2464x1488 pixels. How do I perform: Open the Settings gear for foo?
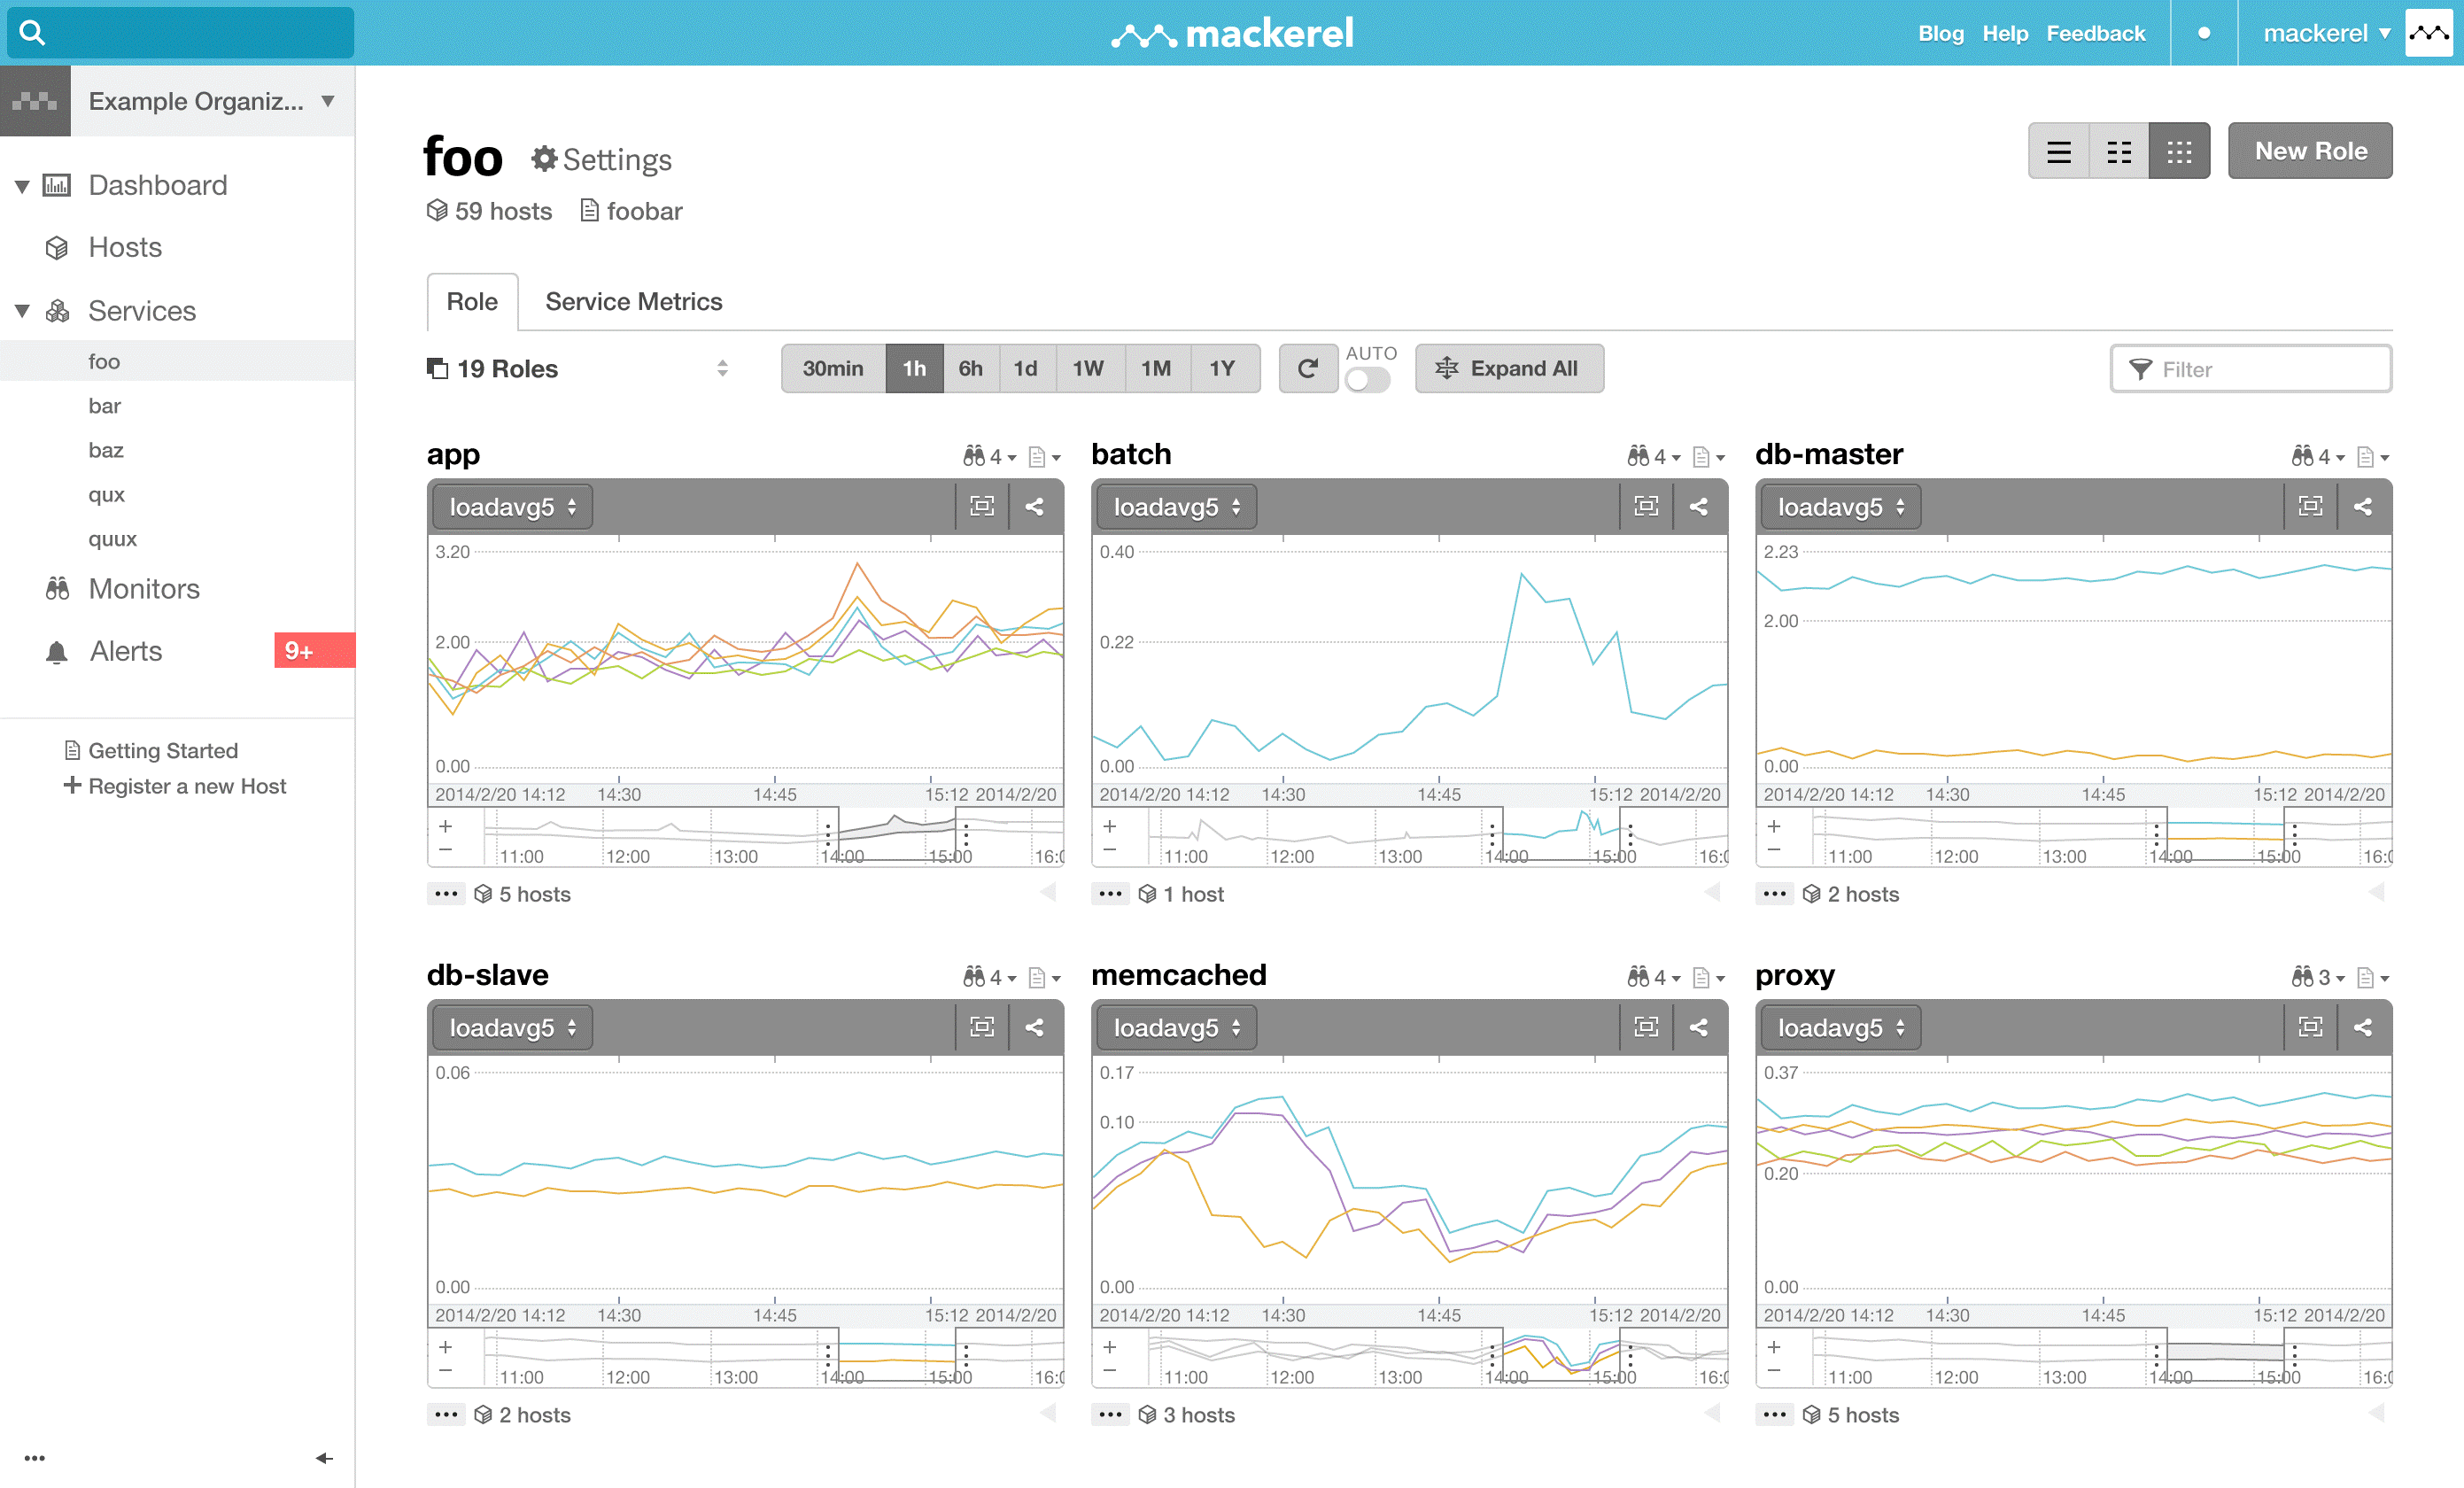click(x=601, y=159)
